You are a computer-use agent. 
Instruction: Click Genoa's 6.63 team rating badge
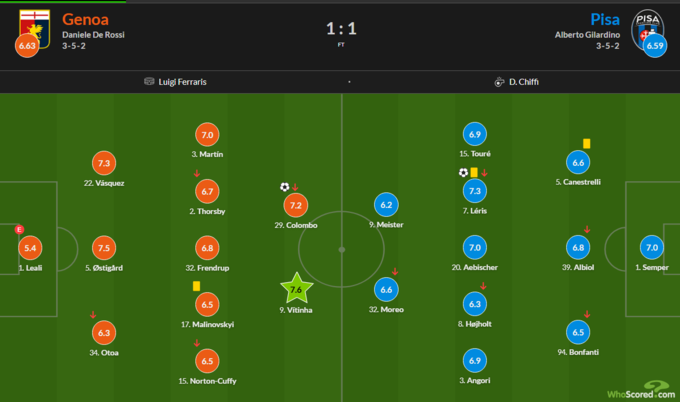[x=29, y=45]
